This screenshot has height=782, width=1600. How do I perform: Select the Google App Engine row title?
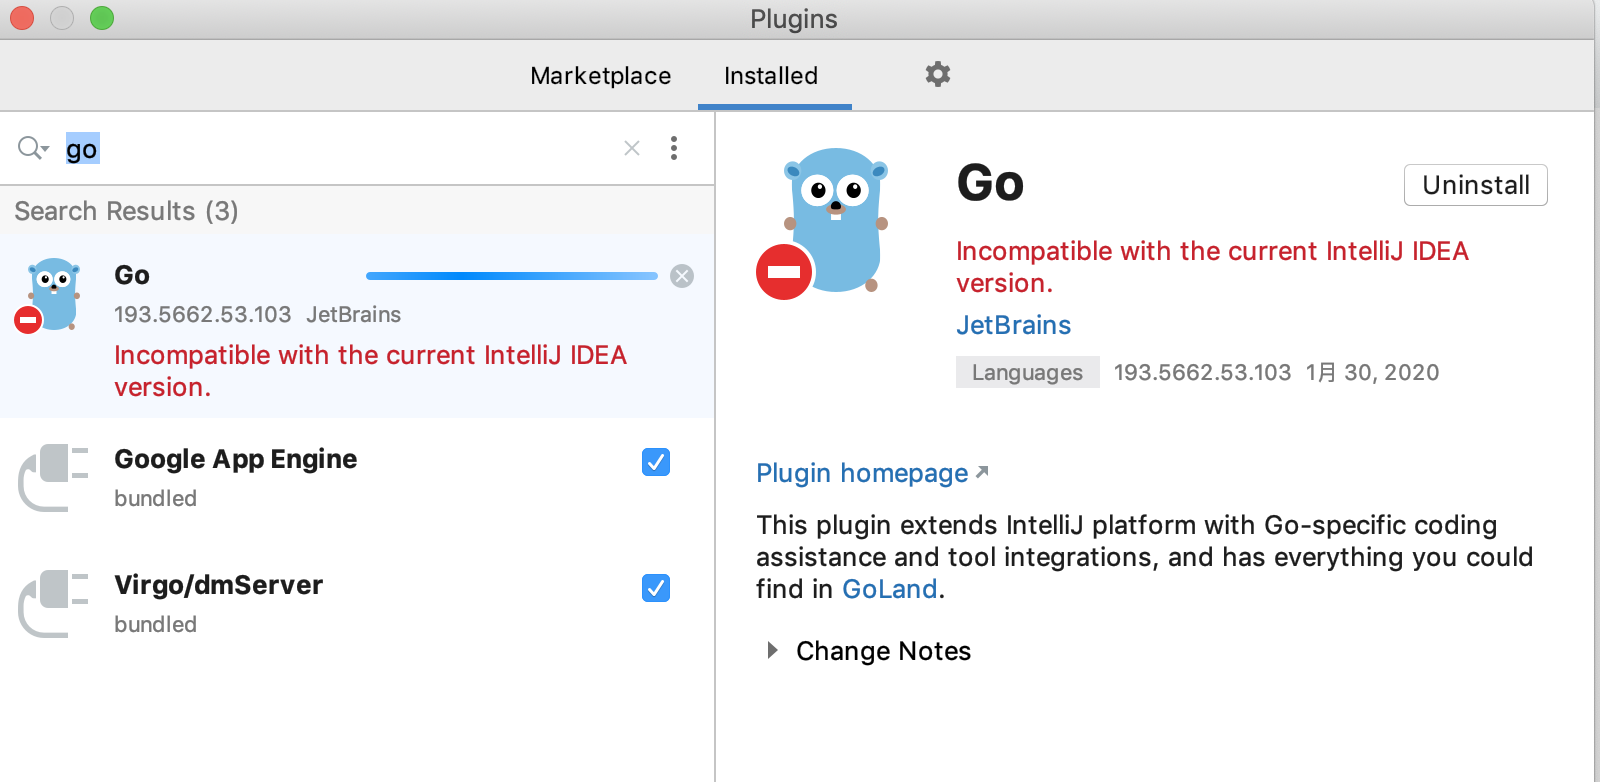tap(236, 459)
